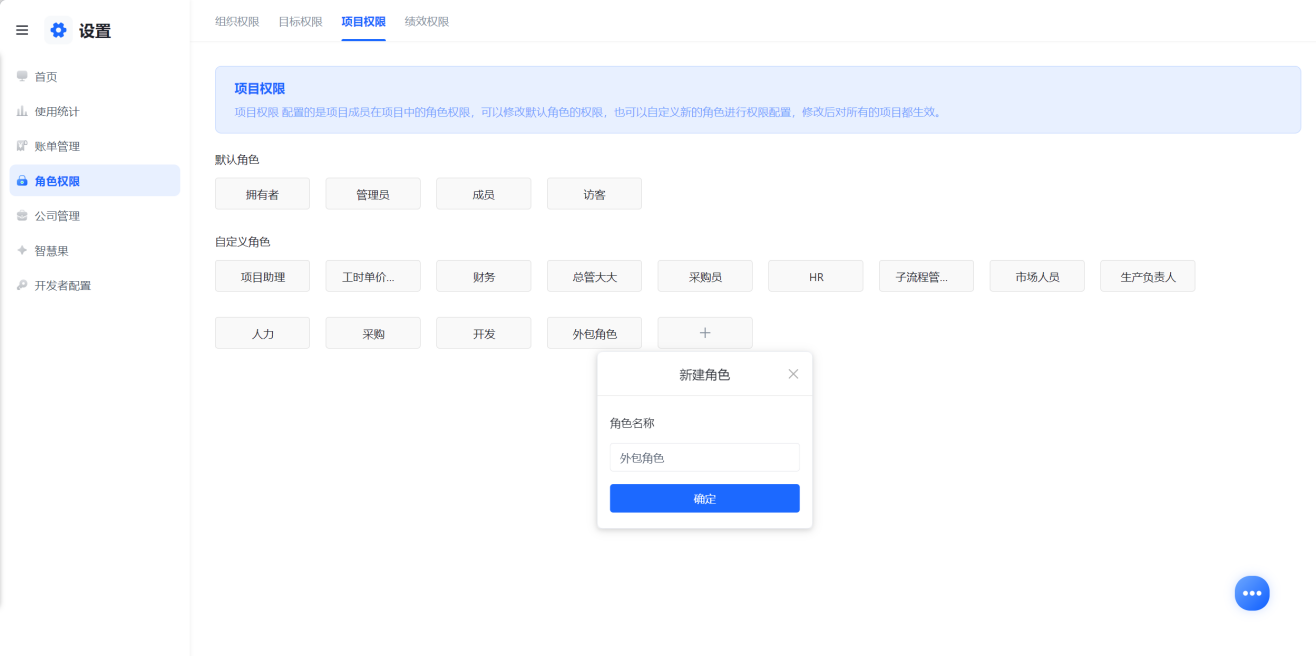
Task: Switch to the 绩效权限 tab
Action: [x=427, y=21]
